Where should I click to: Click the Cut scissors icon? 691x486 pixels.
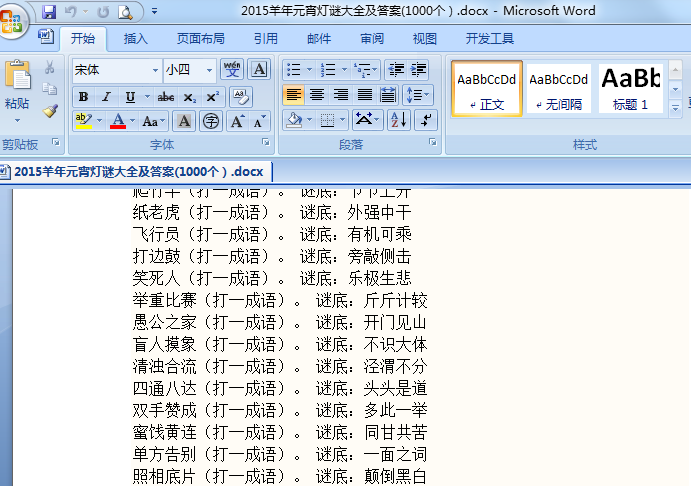point(50,67)
